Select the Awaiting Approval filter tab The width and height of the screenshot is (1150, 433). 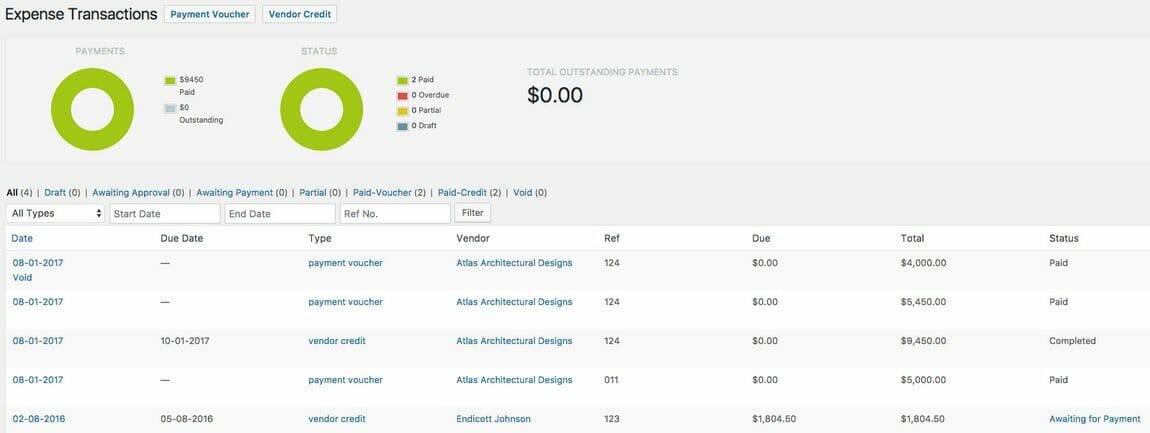point(131,193)
